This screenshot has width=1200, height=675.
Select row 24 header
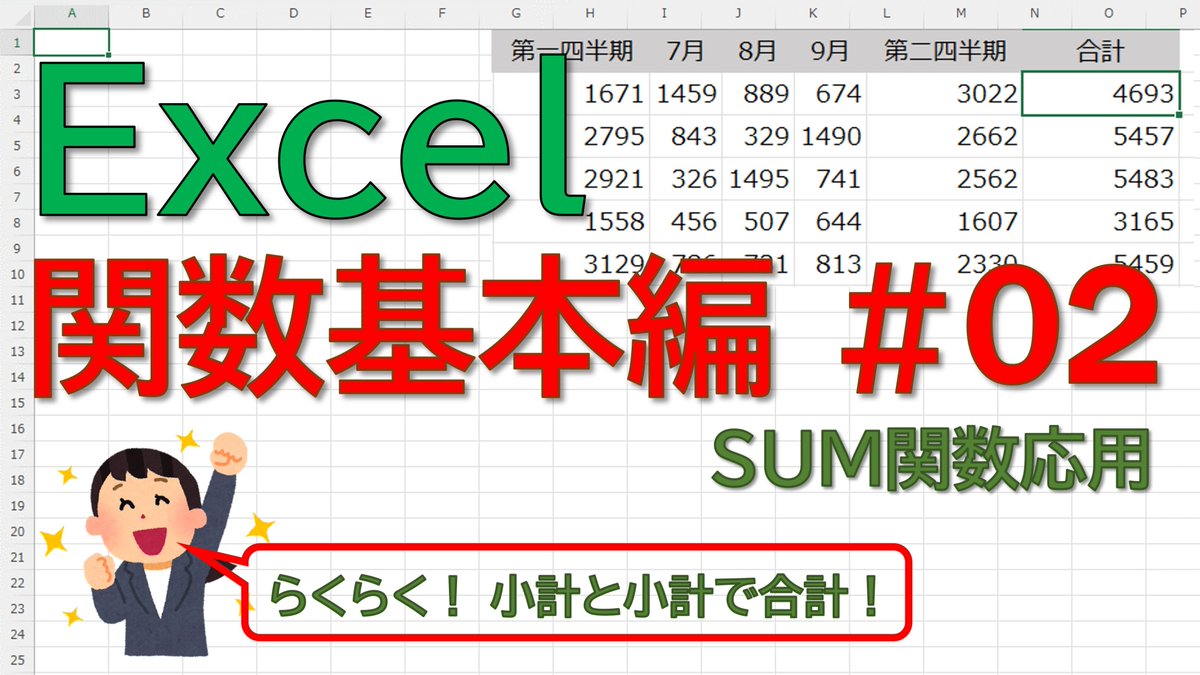(x=16, y=635)
